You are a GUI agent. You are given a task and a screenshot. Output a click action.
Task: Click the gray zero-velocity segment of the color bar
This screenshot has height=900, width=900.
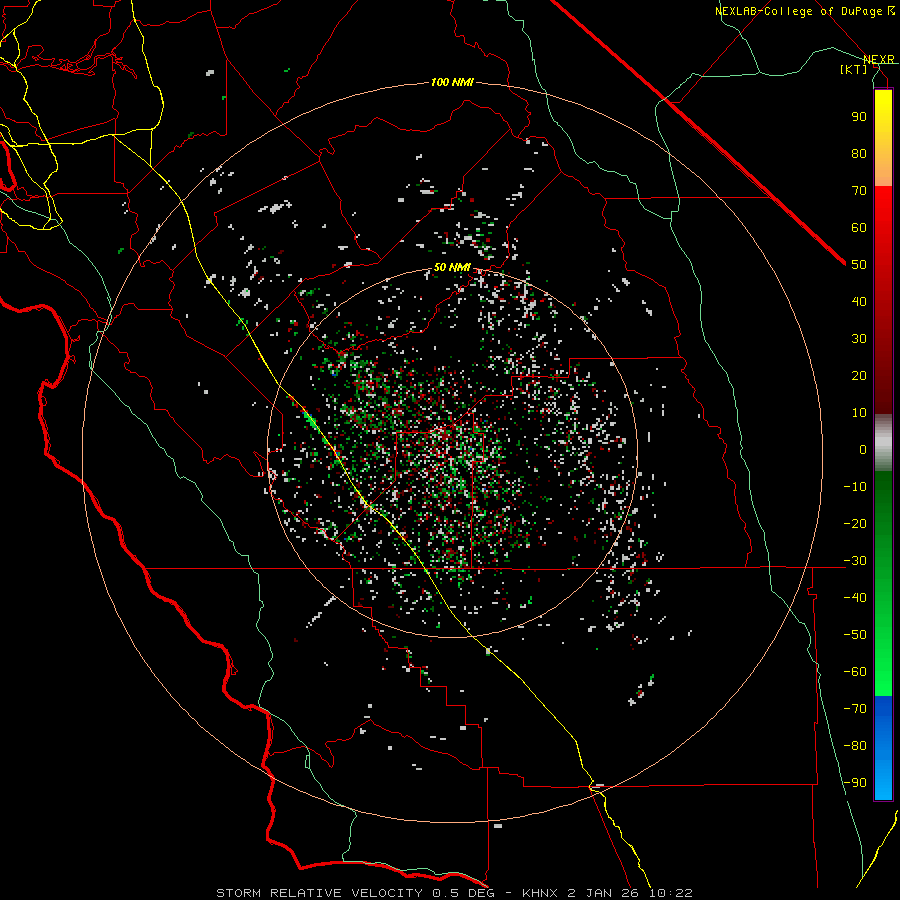(x=883, y=443)
